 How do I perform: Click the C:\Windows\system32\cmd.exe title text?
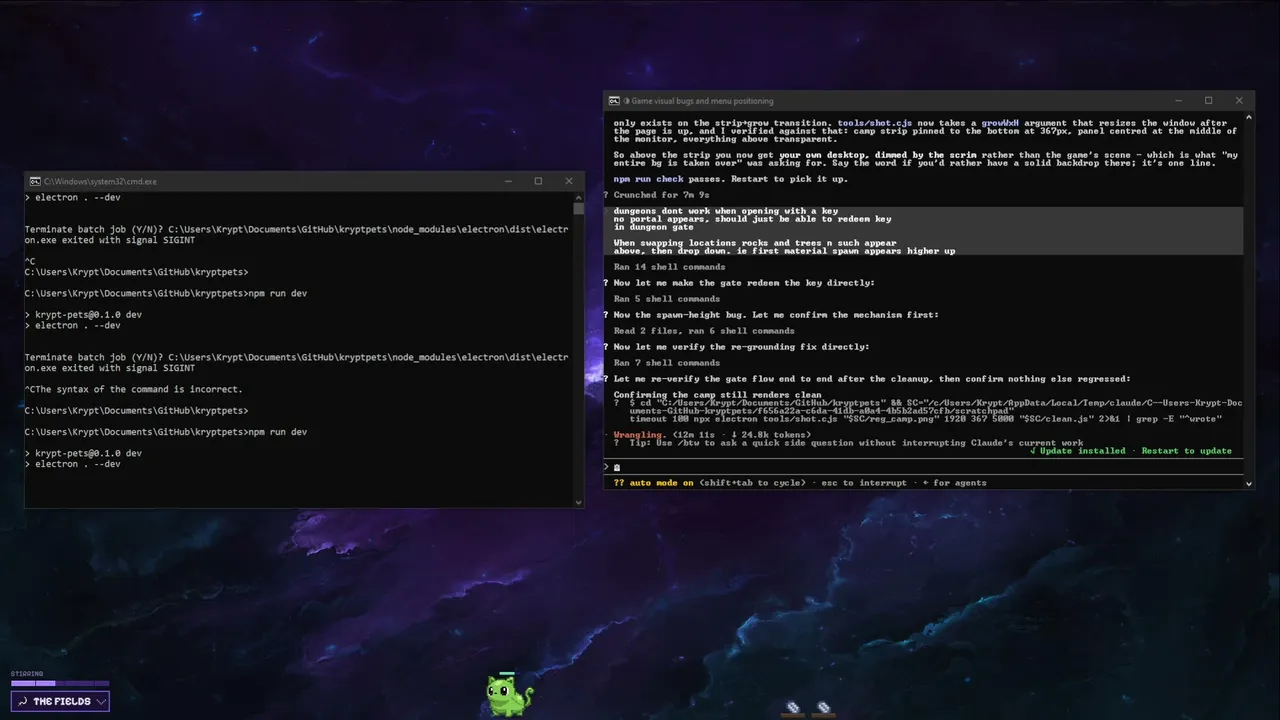coord(100,181)
